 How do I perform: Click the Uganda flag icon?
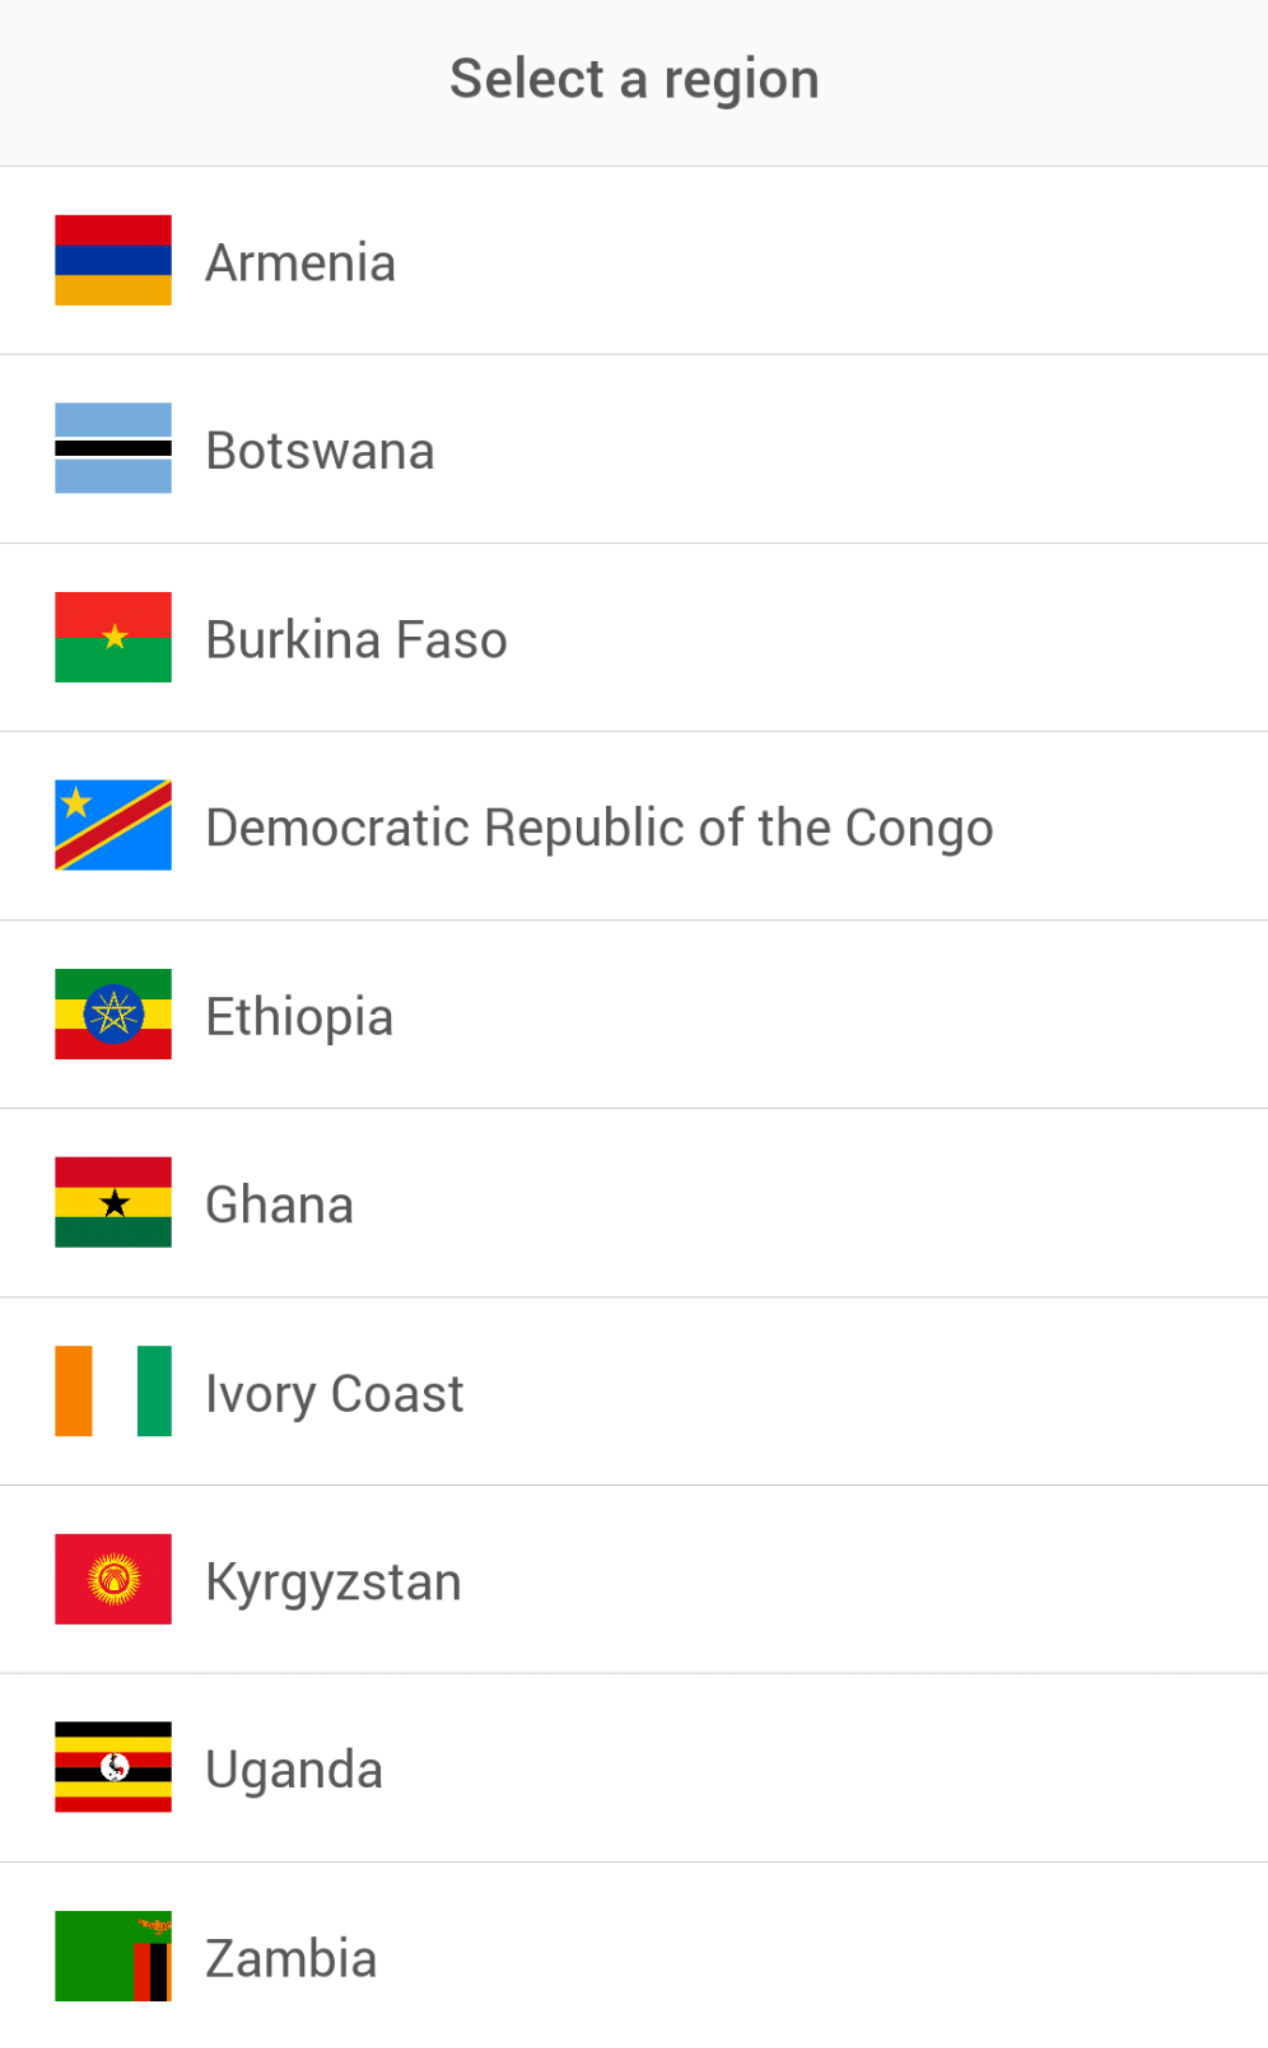click(113, 1767)
